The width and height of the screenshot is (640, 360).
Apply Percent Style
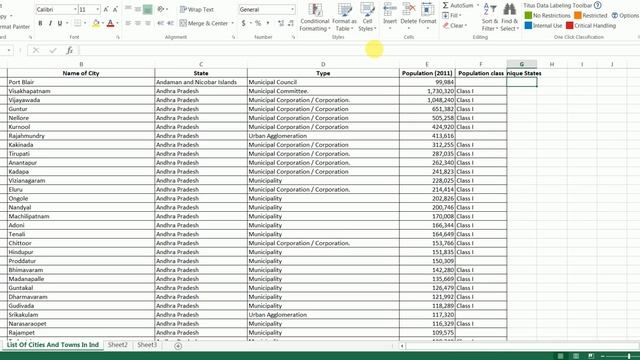[x=258, y=23]
